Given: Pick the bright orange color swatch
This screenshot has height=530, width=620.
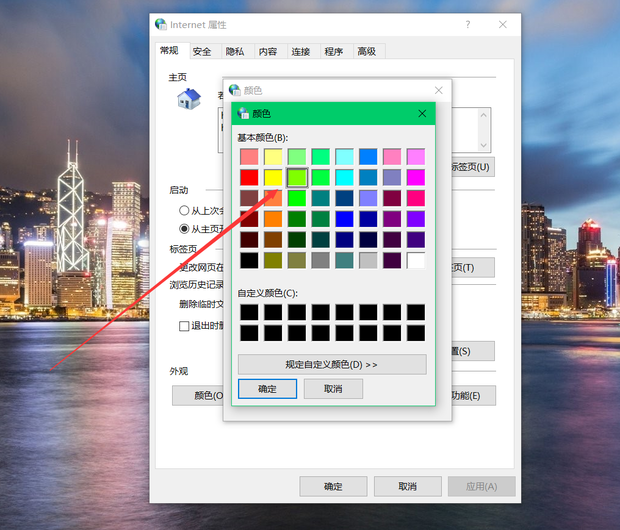Looking at the screenshot, I should point(273,219).
